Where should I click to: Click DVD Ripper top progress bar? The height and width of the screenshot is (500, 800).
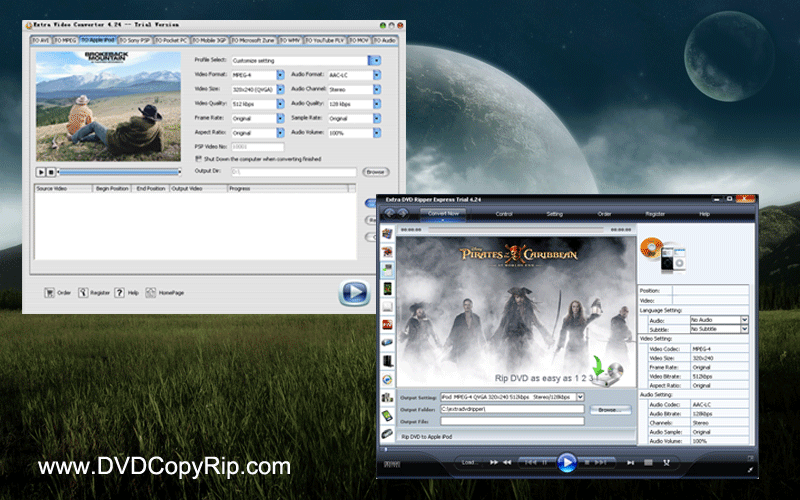(x=516, y=230)
